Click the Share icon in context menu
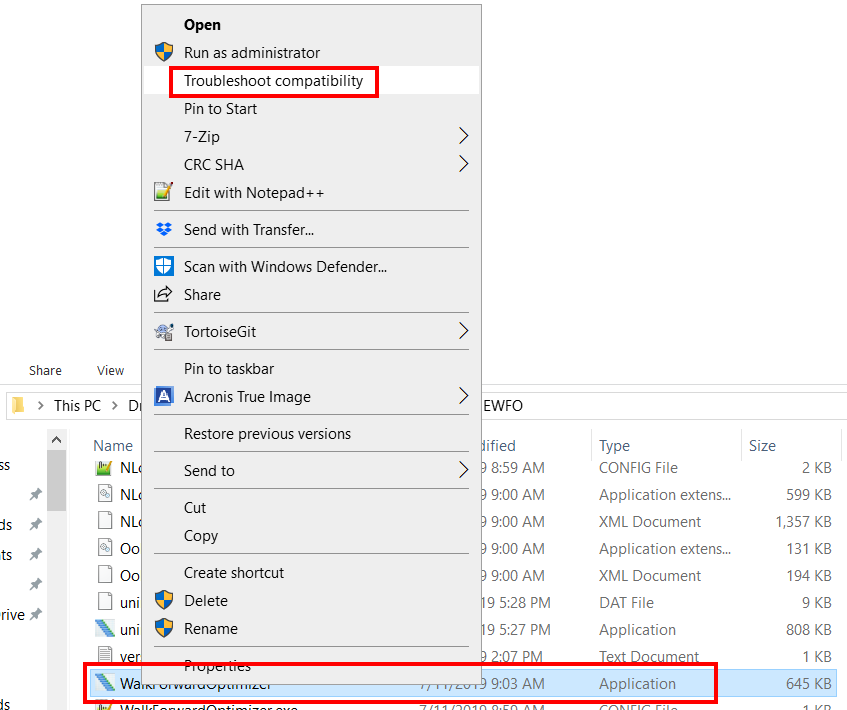This screenshot has width=847, height=710. (164, 294)
